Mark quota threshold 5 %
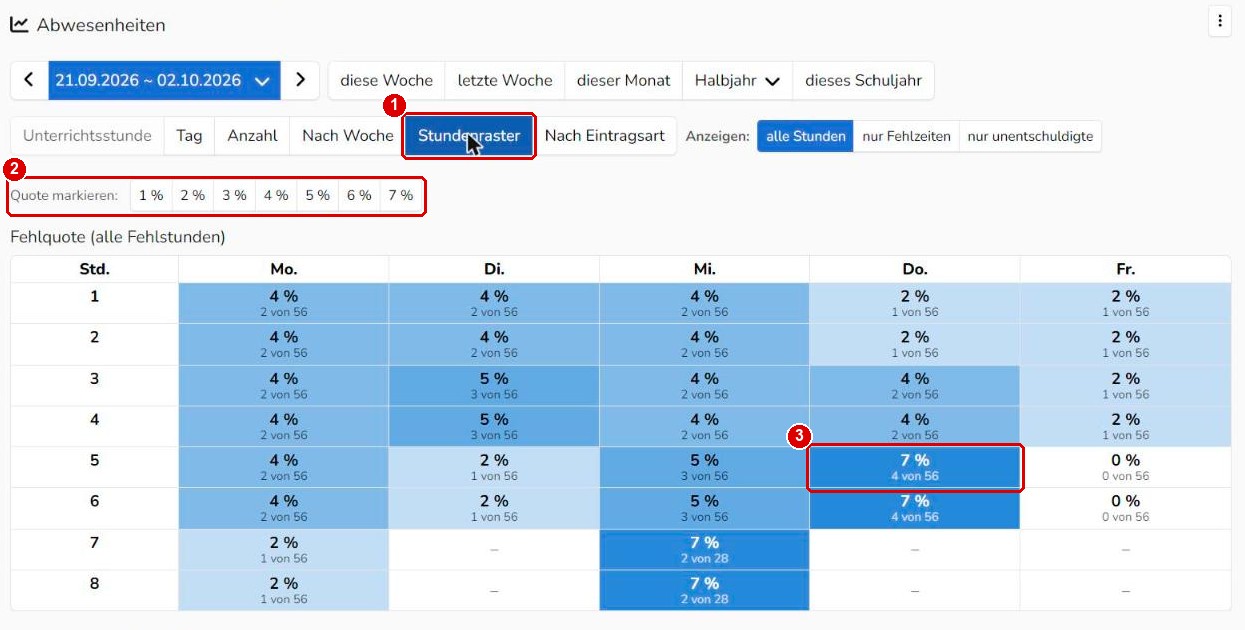The height and width of the screenshot is (630, 1245). pyautogui.click(x=317, y=195)
